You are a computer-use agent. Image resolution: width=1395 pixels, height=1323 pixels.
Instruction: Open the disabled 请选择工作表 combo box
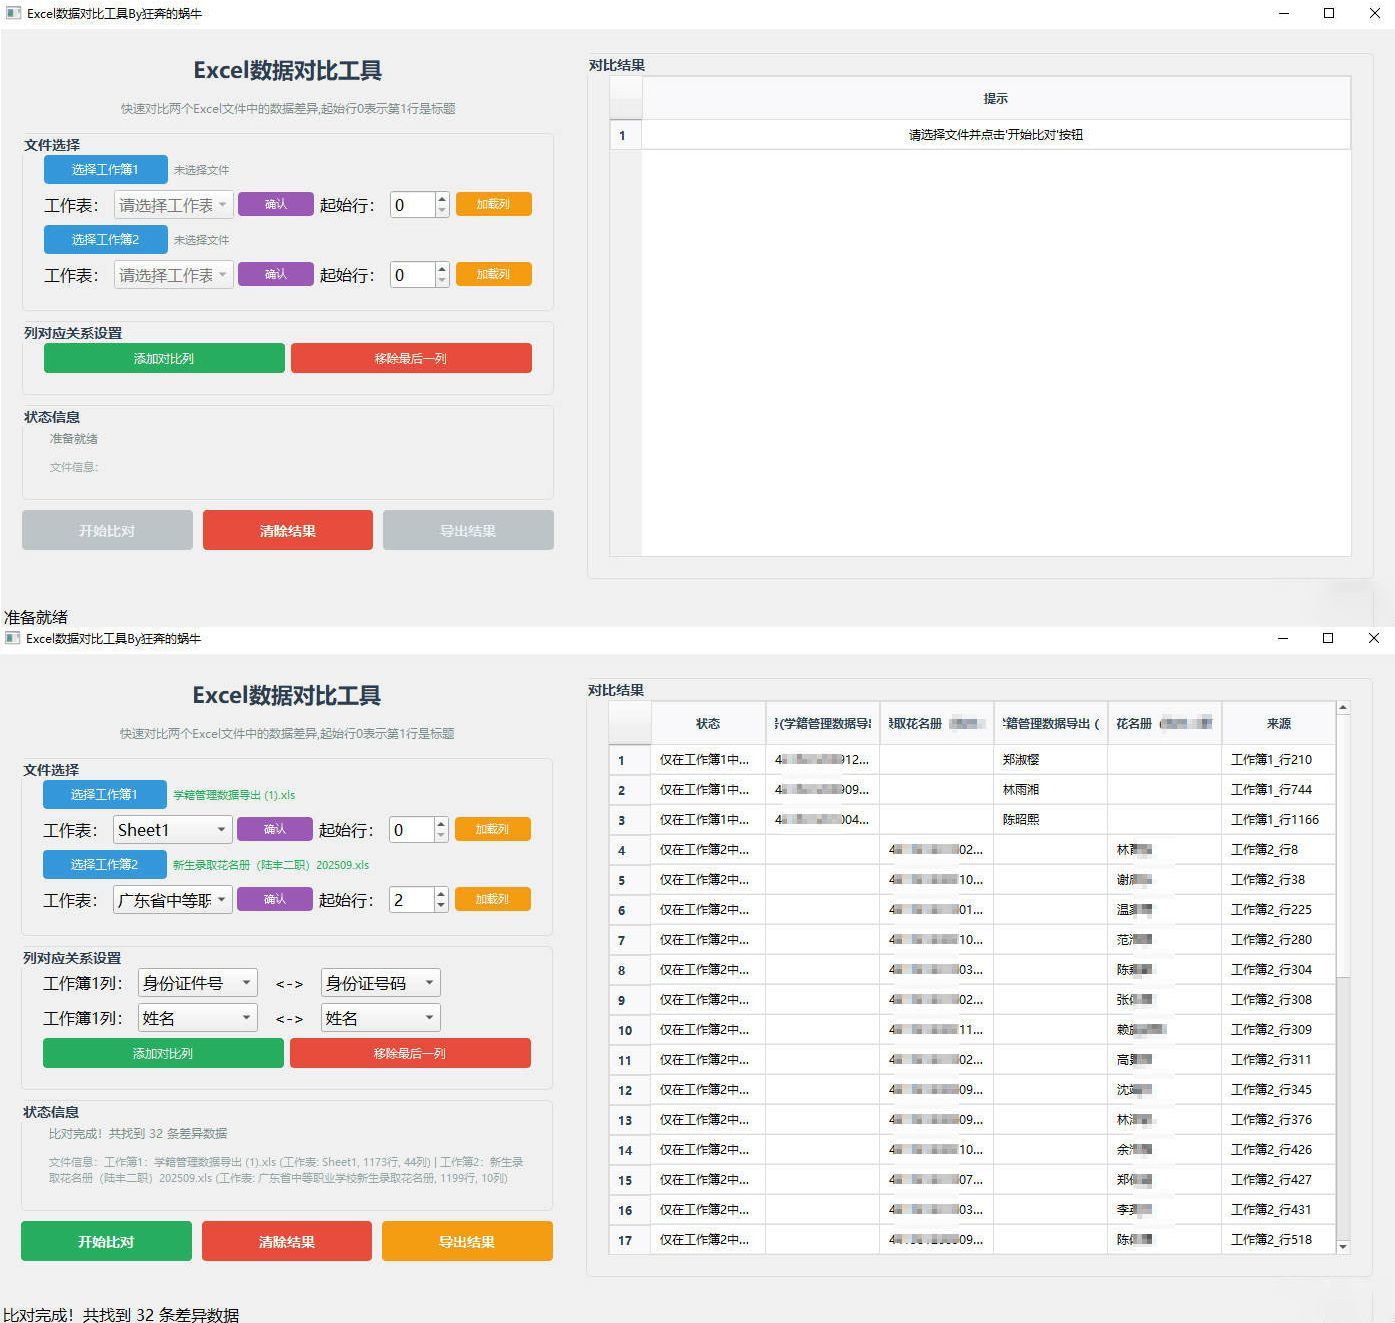(x=172, y=205)
